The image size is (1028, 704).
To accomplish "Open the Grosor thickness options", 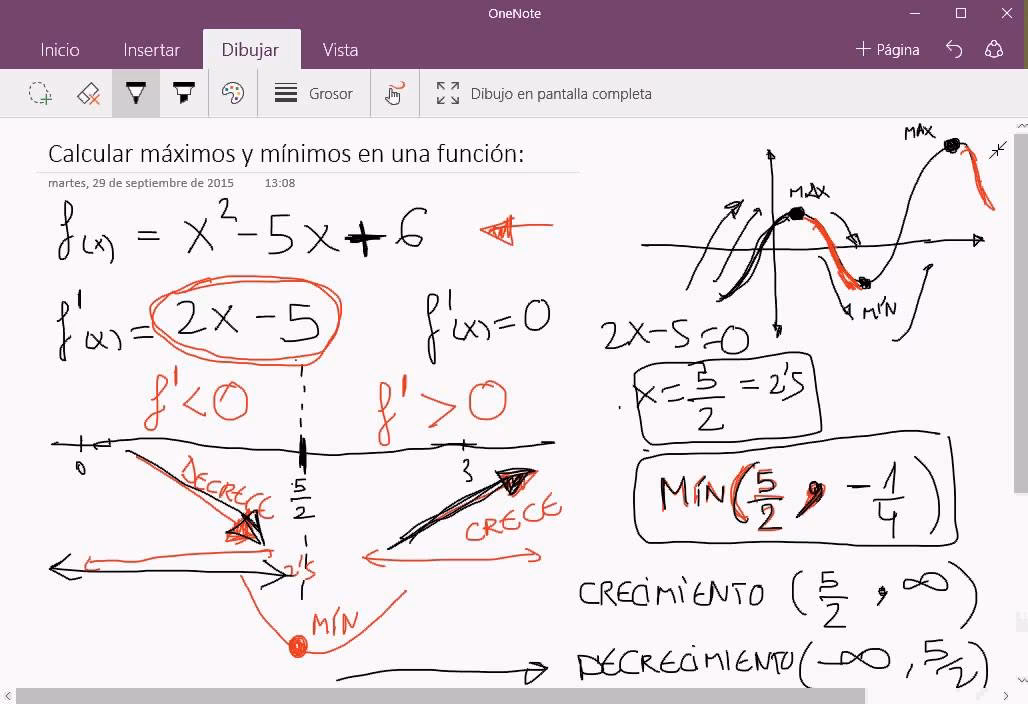I will [x=313, y=93].
